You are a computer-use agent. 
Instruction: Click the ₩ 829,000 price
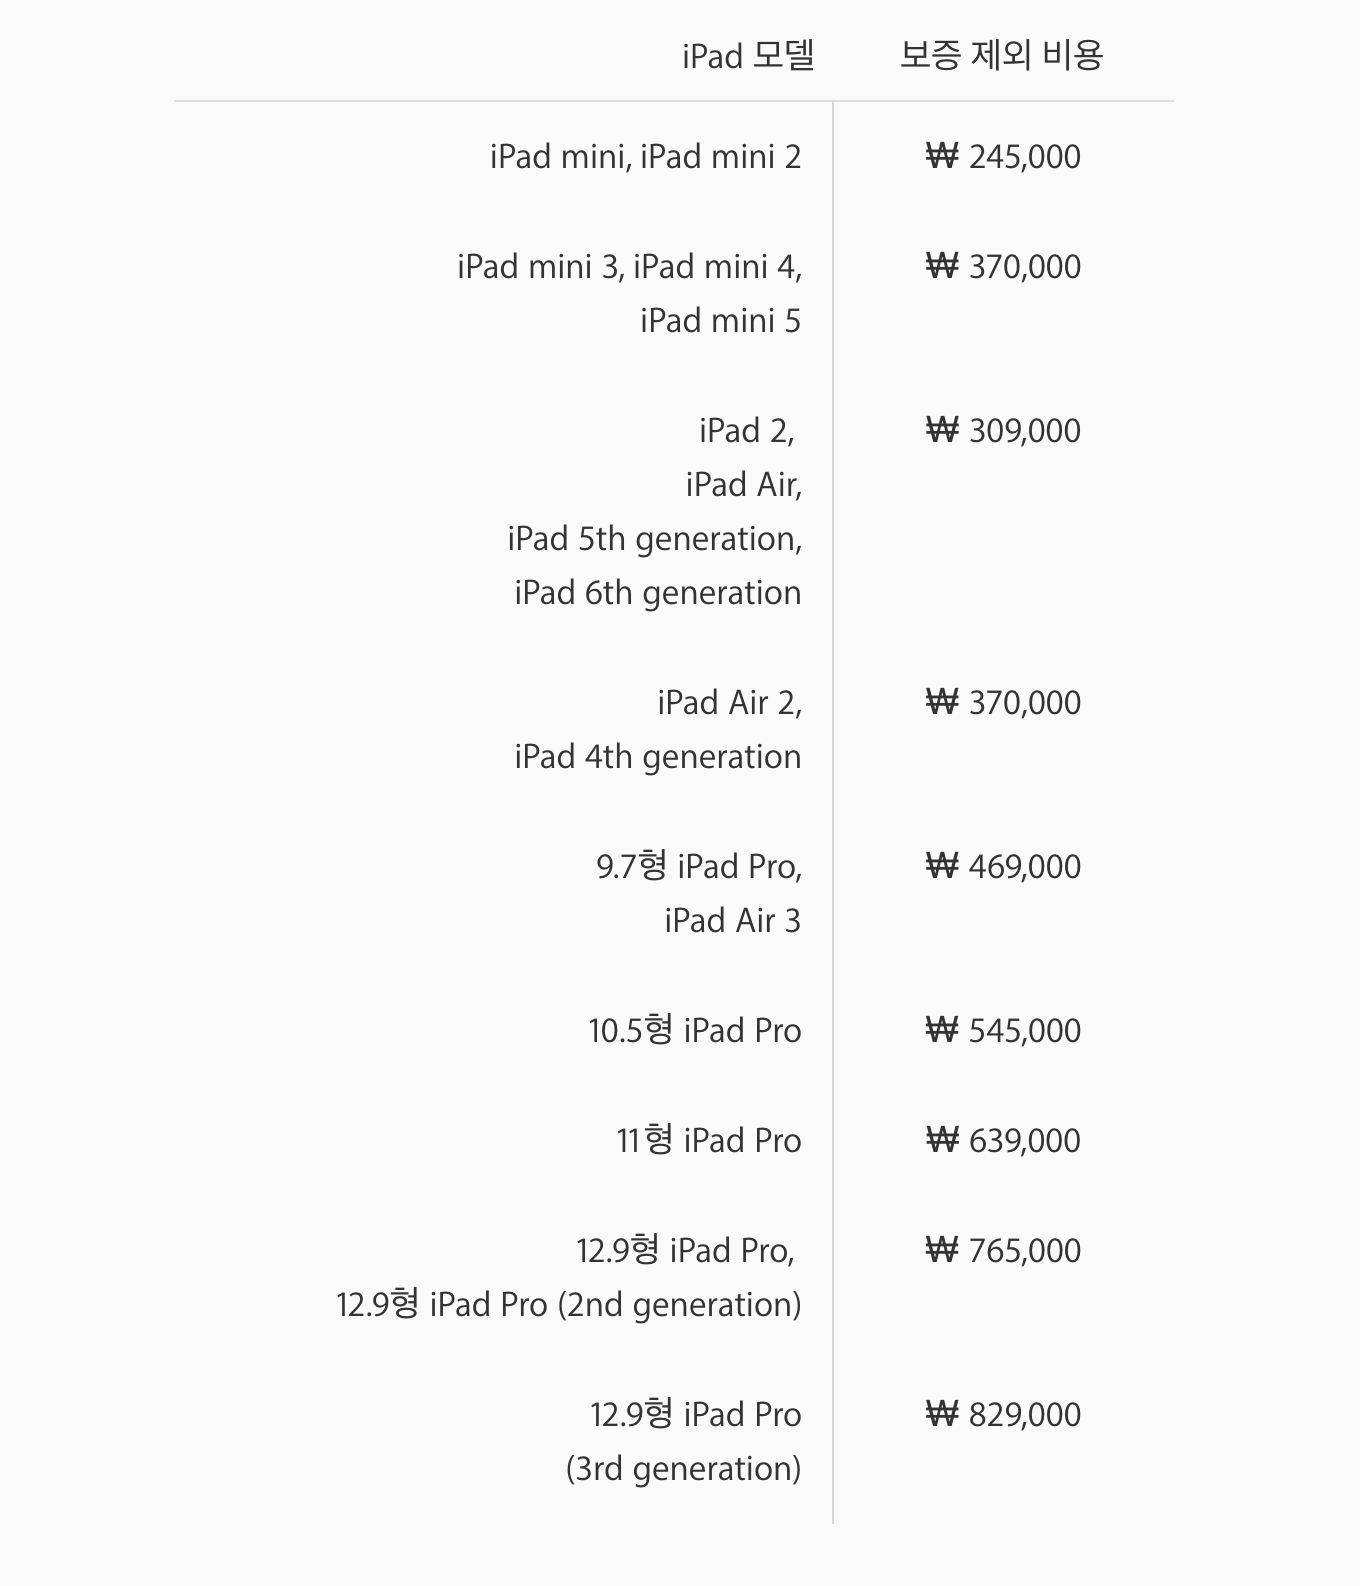tap(1003, 1415)
